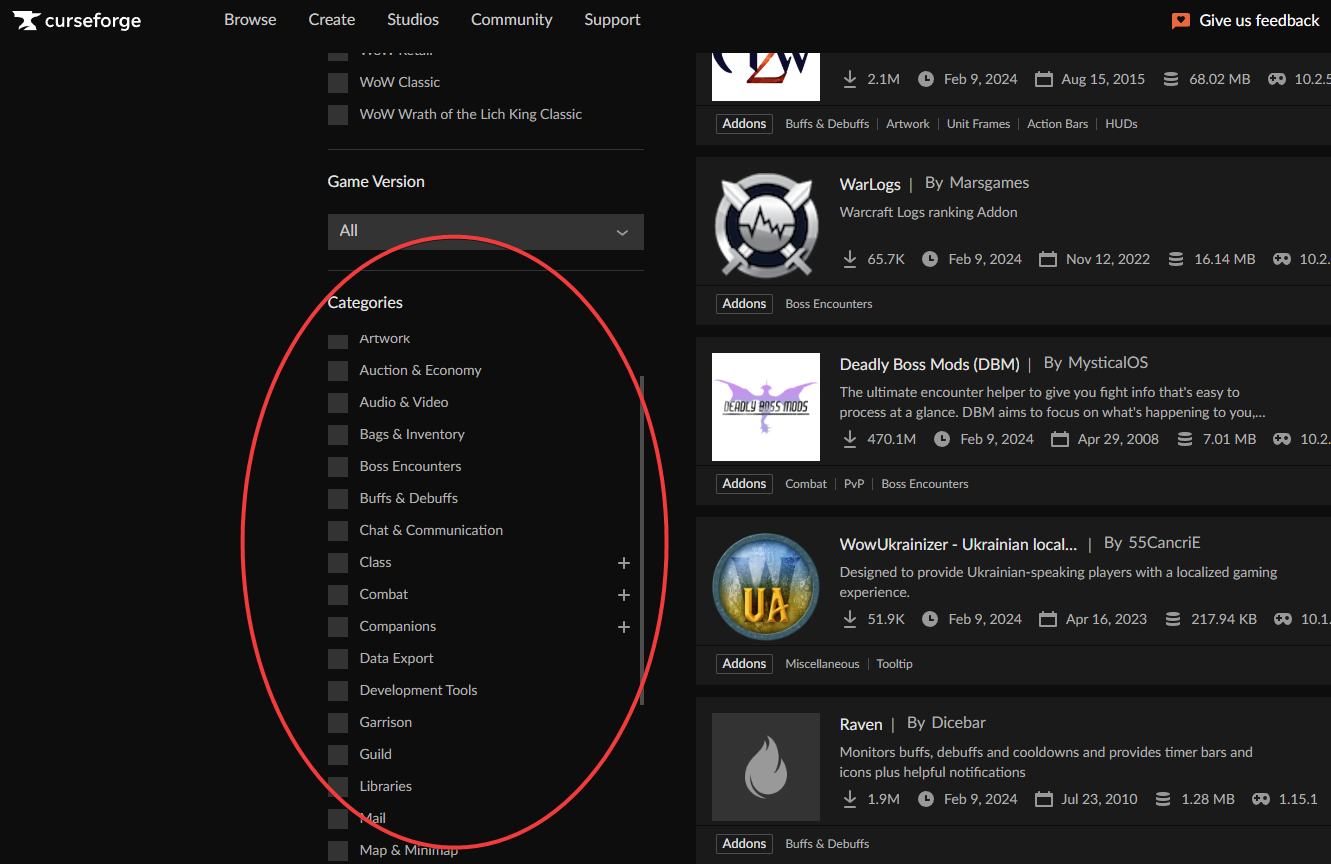Click the file size icon on WowUkrainizer
This screenshot has width=1331, height=864.
coord(1173,619)
